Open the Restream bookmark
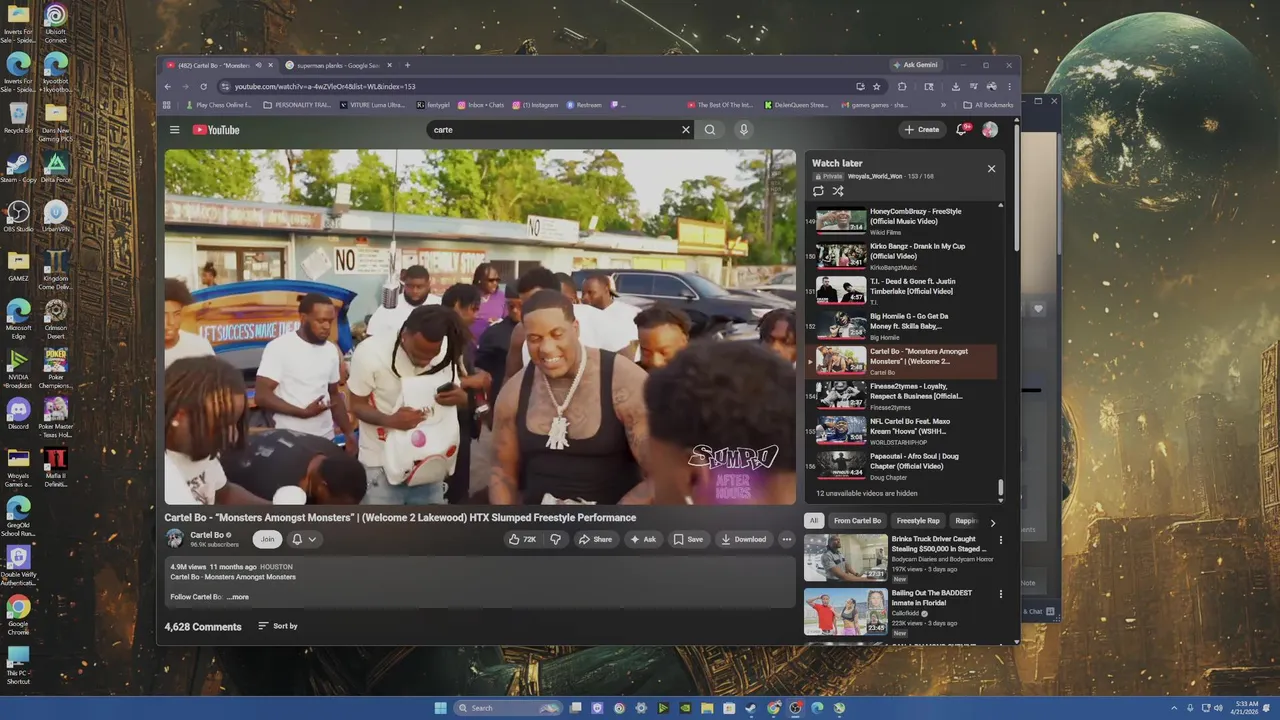1280x720 pixels. point(585,105)
